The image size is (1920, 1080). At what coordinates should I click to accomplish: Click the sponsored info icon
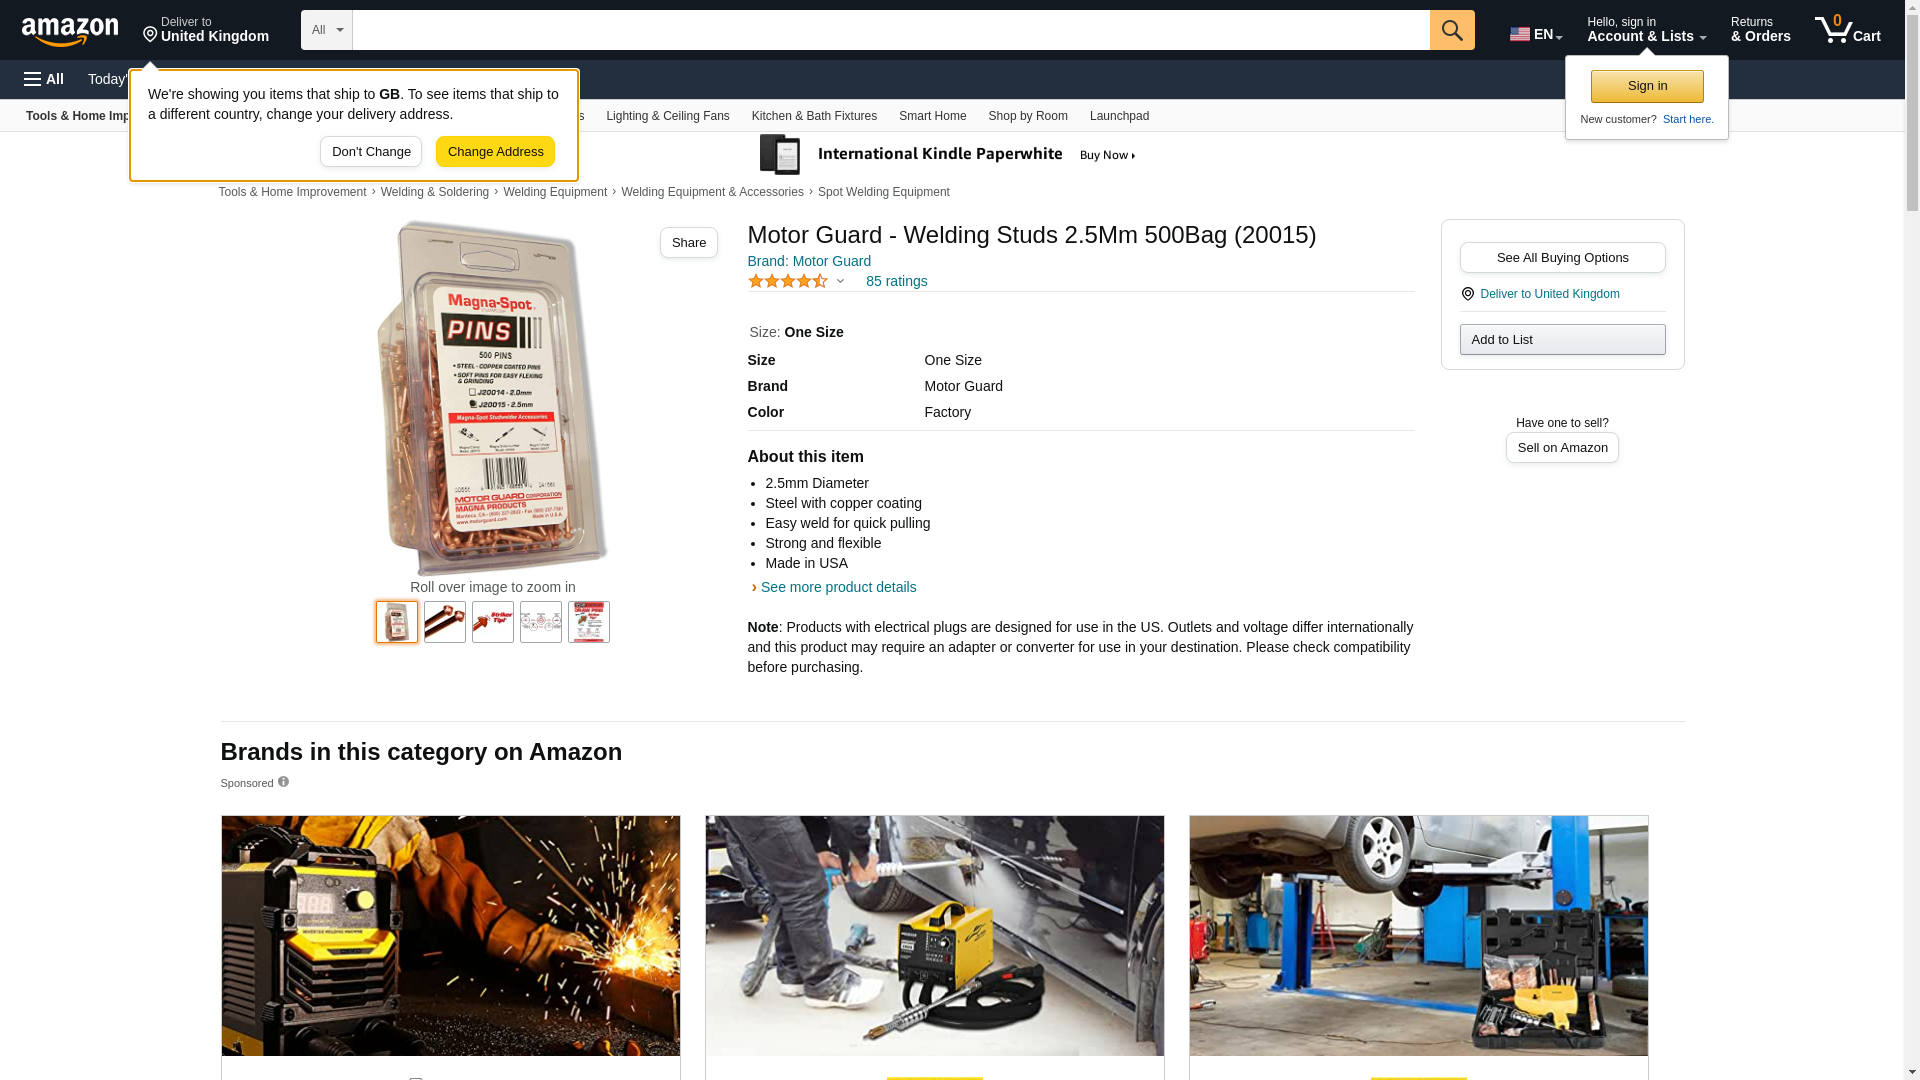[x=283, y=782]
